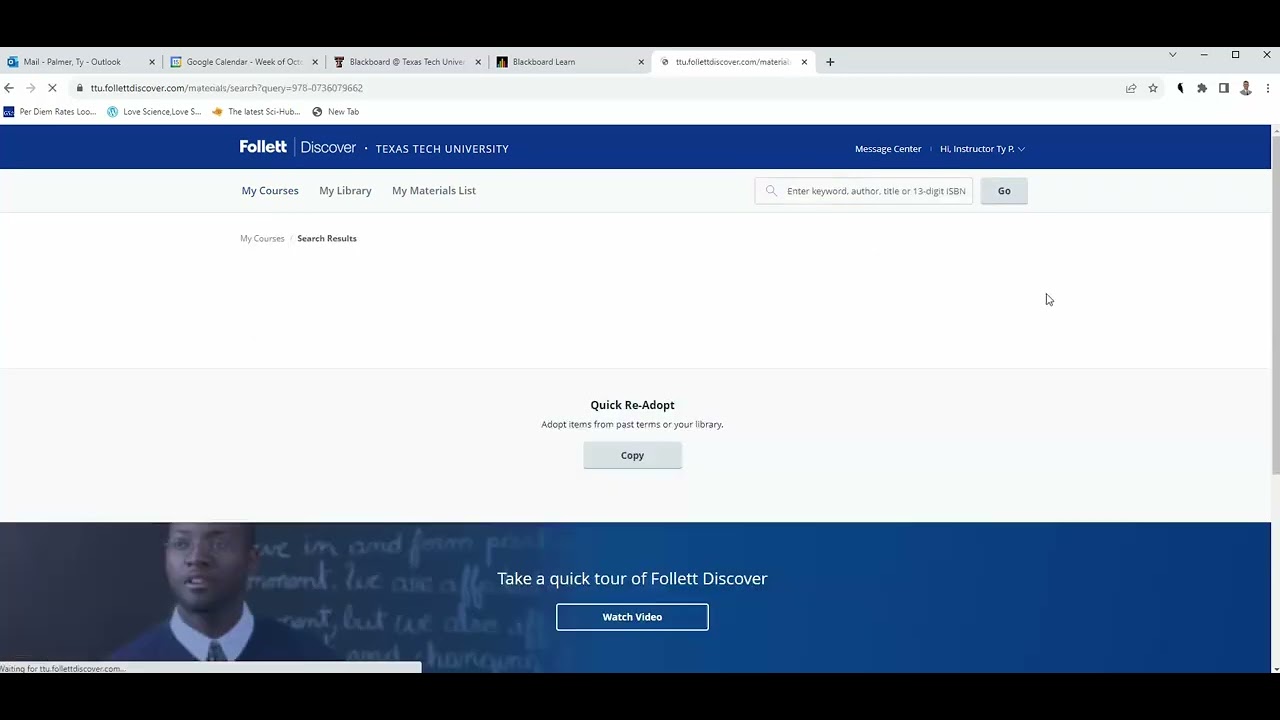Open the Extensions puzzle piece icon

pos(1202,88)
